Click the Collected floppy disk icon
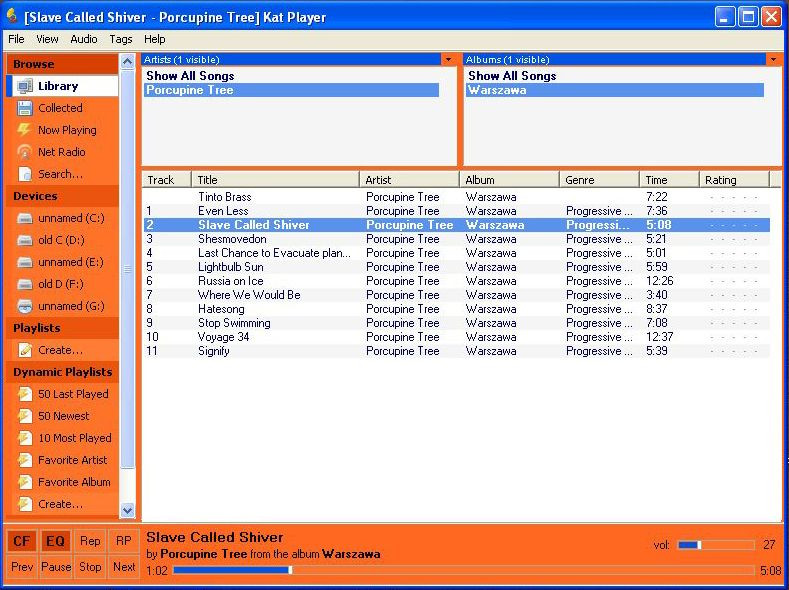Screen dimensions: 789x590 (x=25, y=108)
